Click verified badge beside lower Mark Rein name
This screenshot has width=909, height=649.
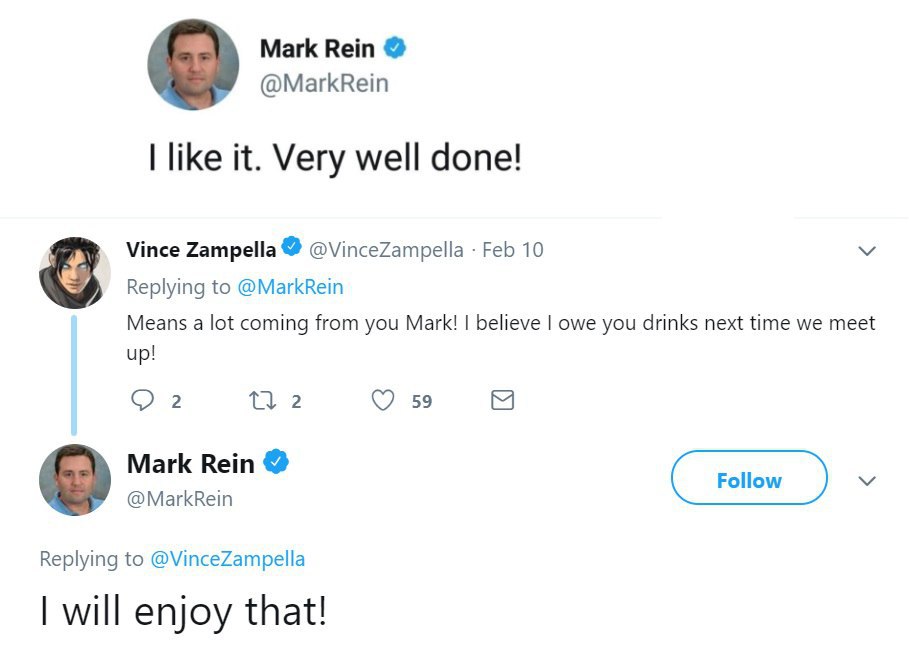click(x=276, y=462)
